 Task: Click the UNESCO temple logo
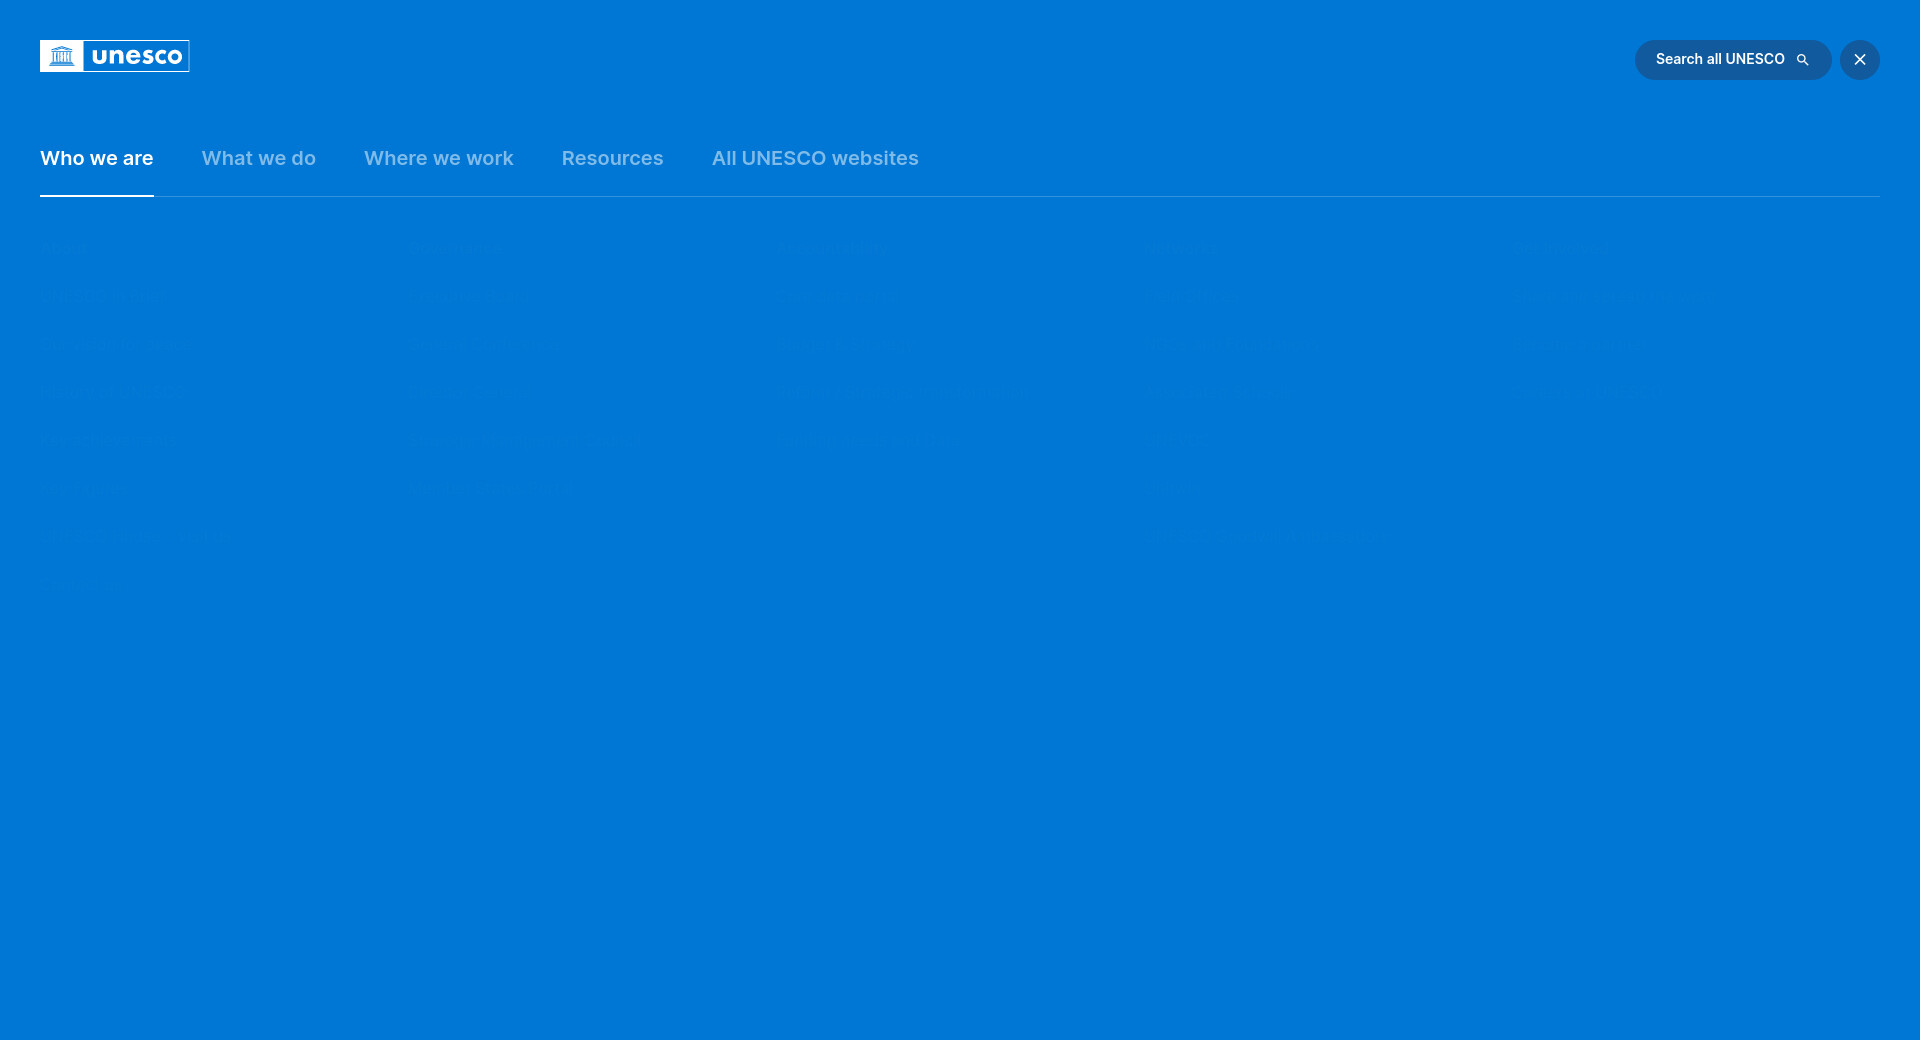[x=62, y=56]
